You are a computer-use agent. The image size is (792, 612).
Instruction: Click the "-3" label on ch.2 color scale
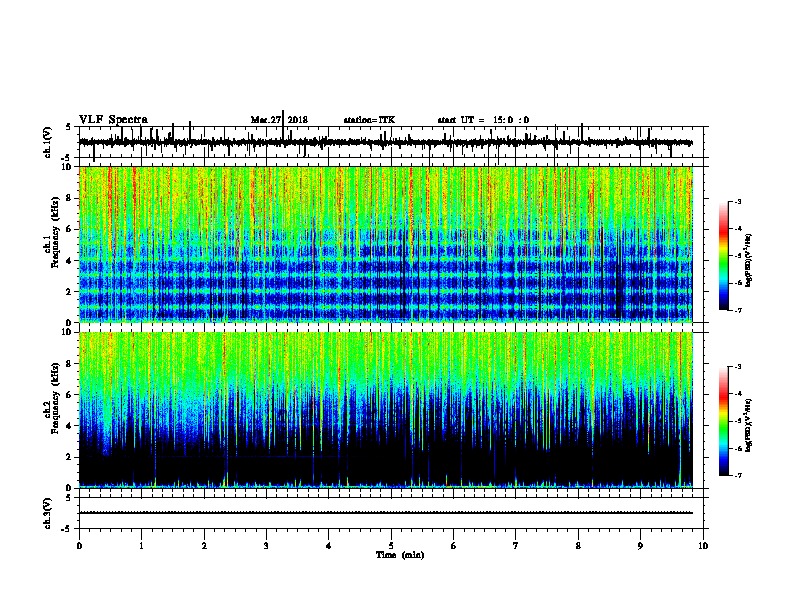737,367
